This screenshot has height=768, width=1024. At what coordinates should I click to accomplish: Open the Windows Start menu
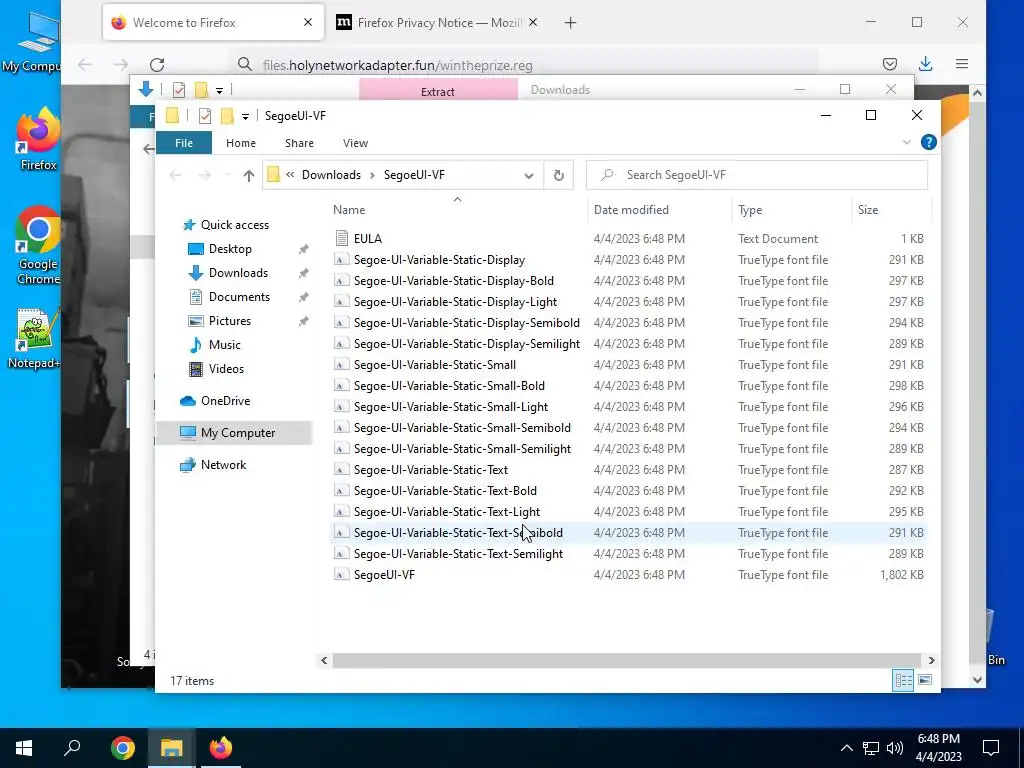24,748
